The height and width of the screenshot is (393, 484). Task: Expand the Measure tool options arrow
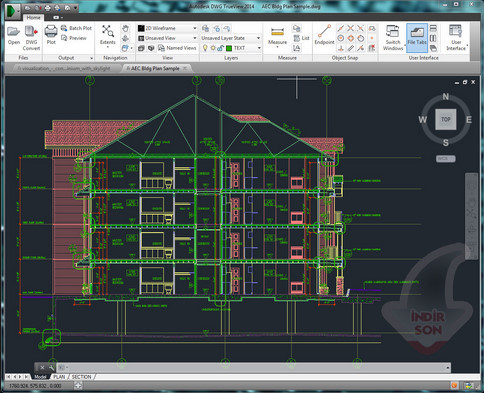pyautogui.click(x=277, y=47)
